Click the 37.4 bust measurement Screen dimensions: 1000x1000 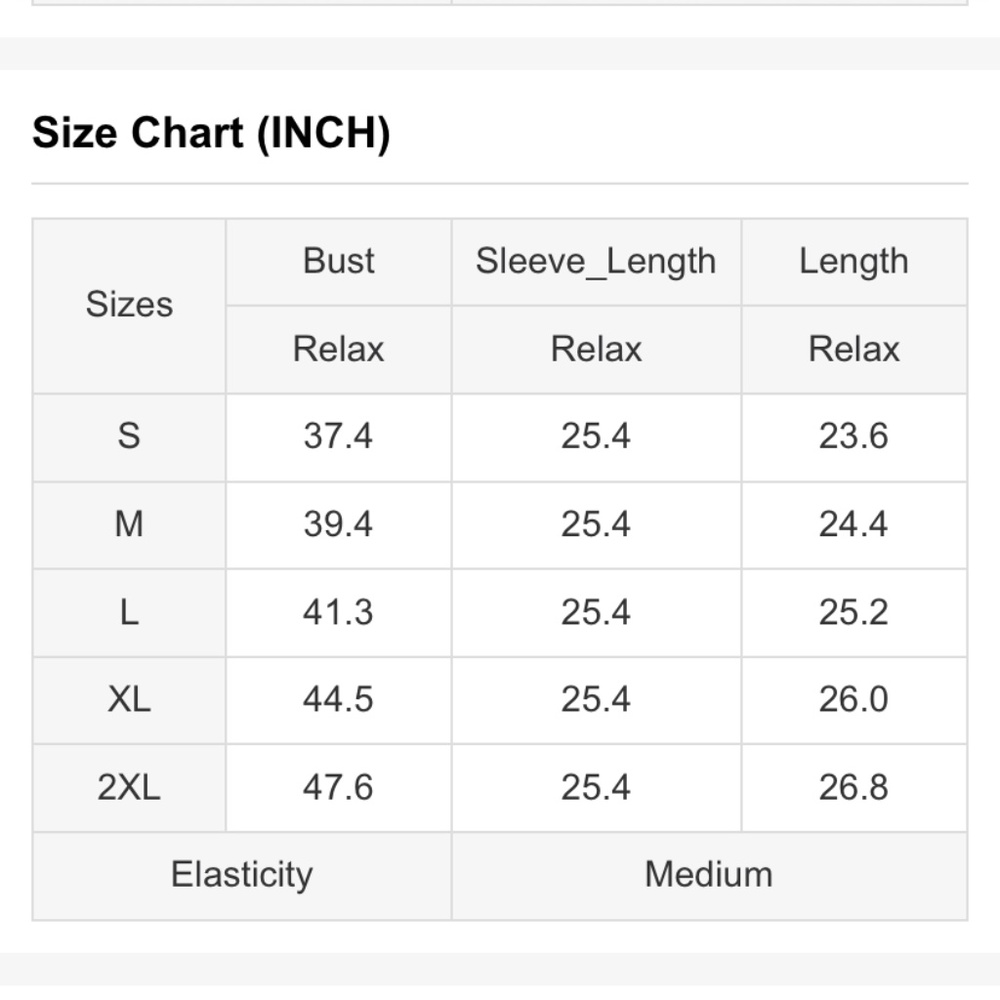(x=338, y=436)
